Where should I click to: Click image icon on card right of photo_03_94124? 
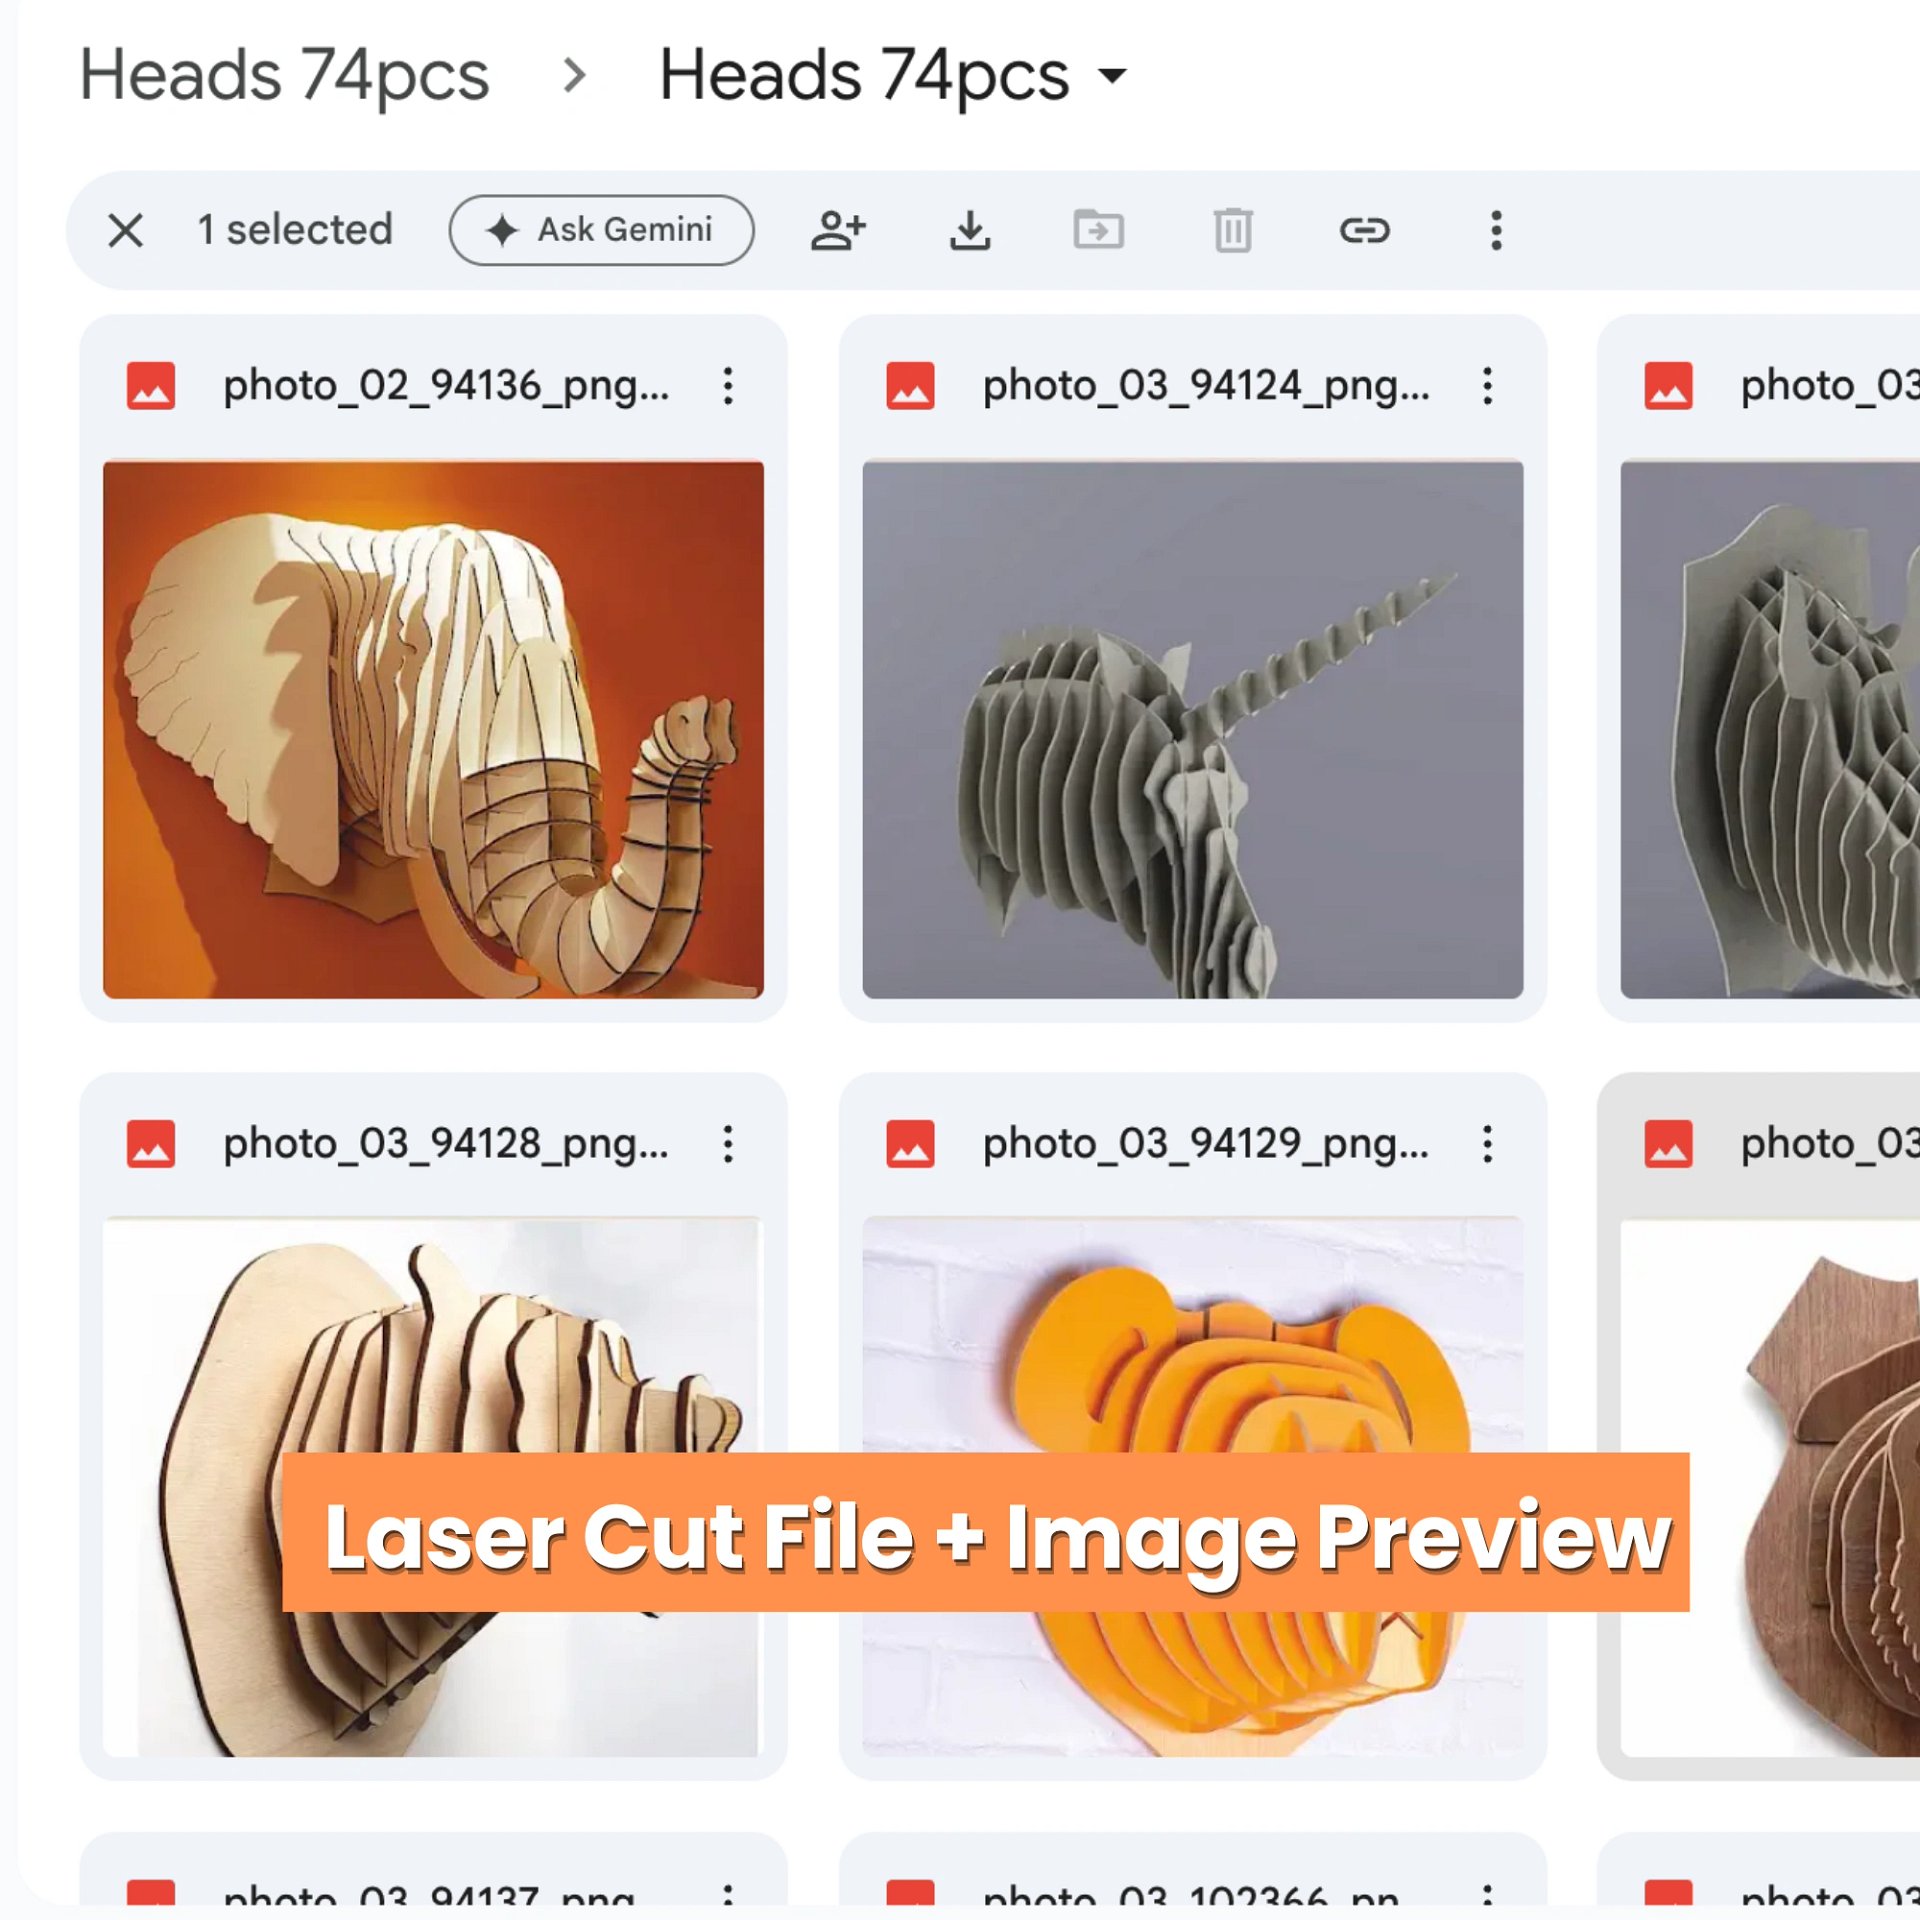pos(1668,386)
